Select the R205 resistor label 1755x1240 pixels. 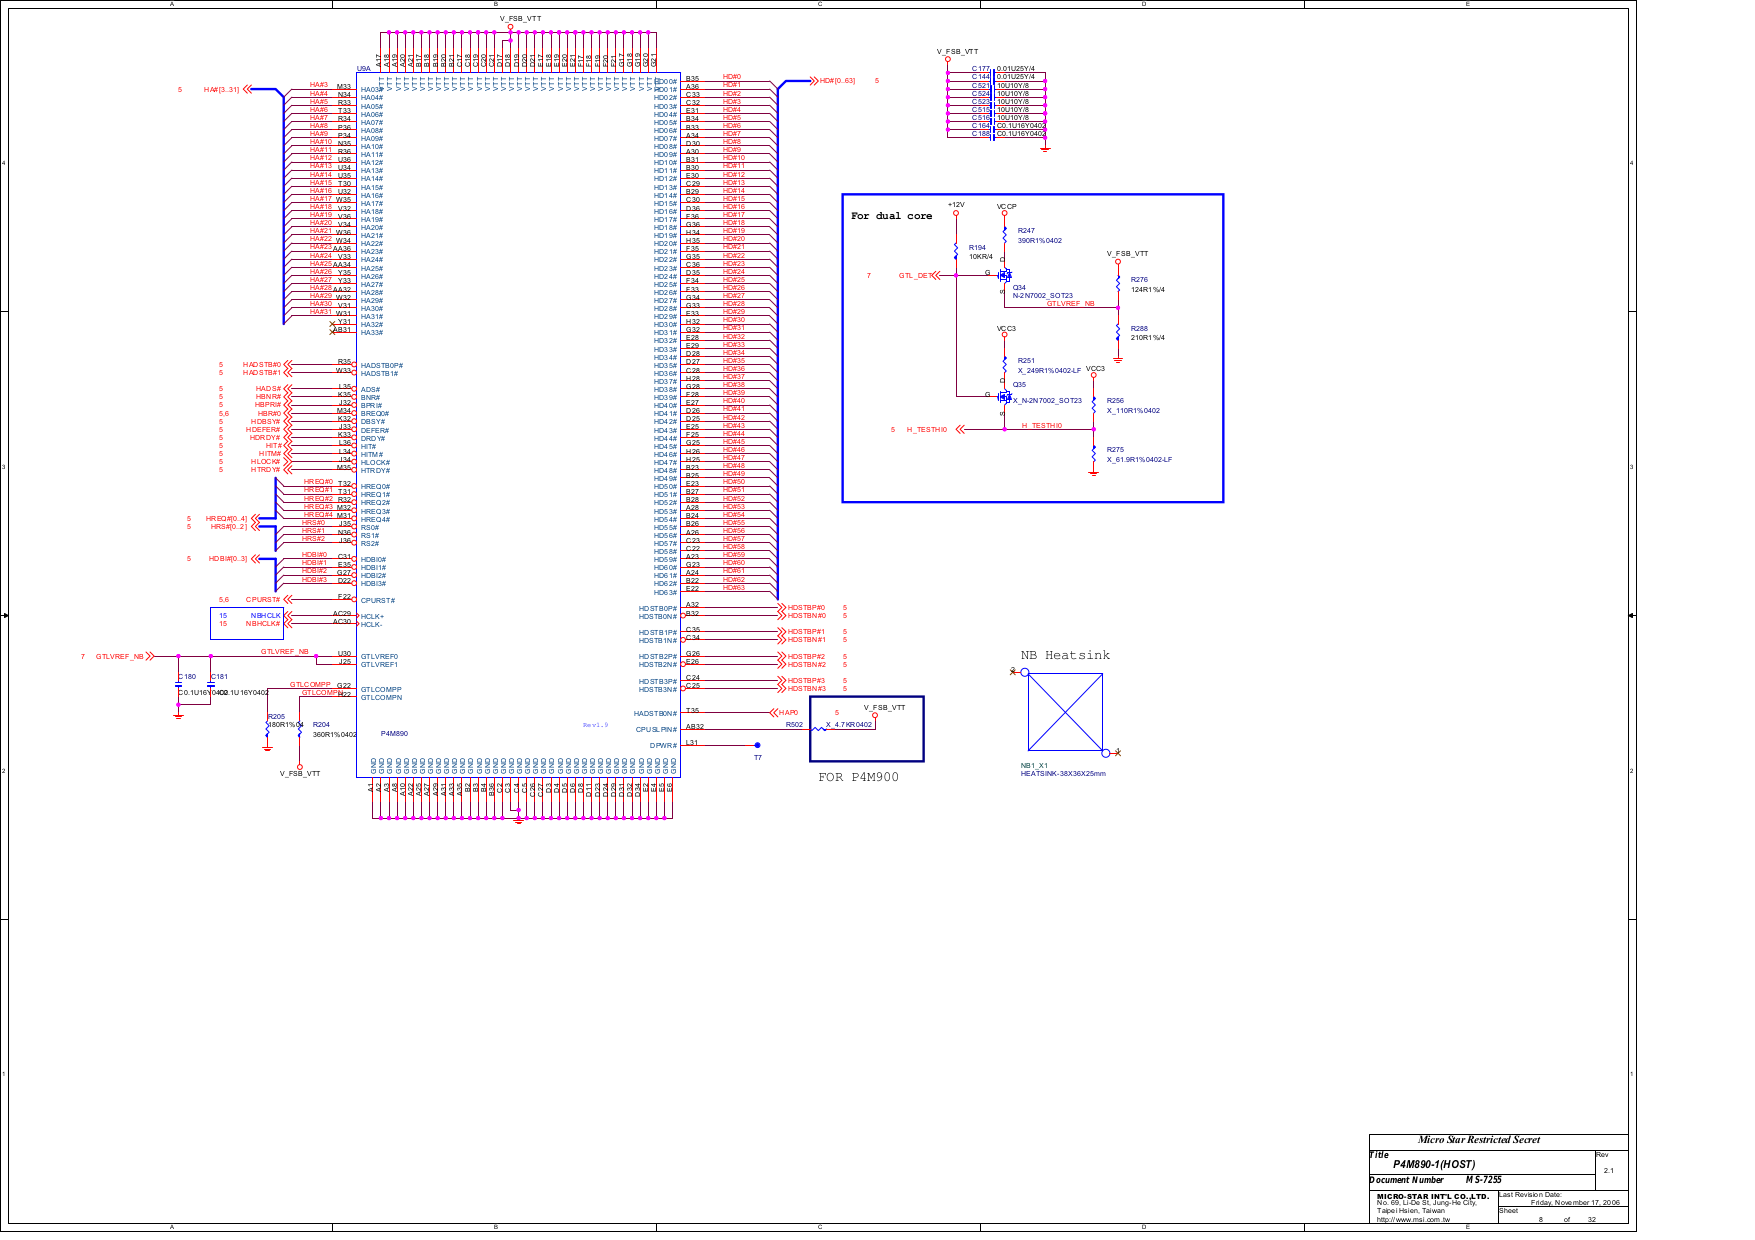pos(276,717)
